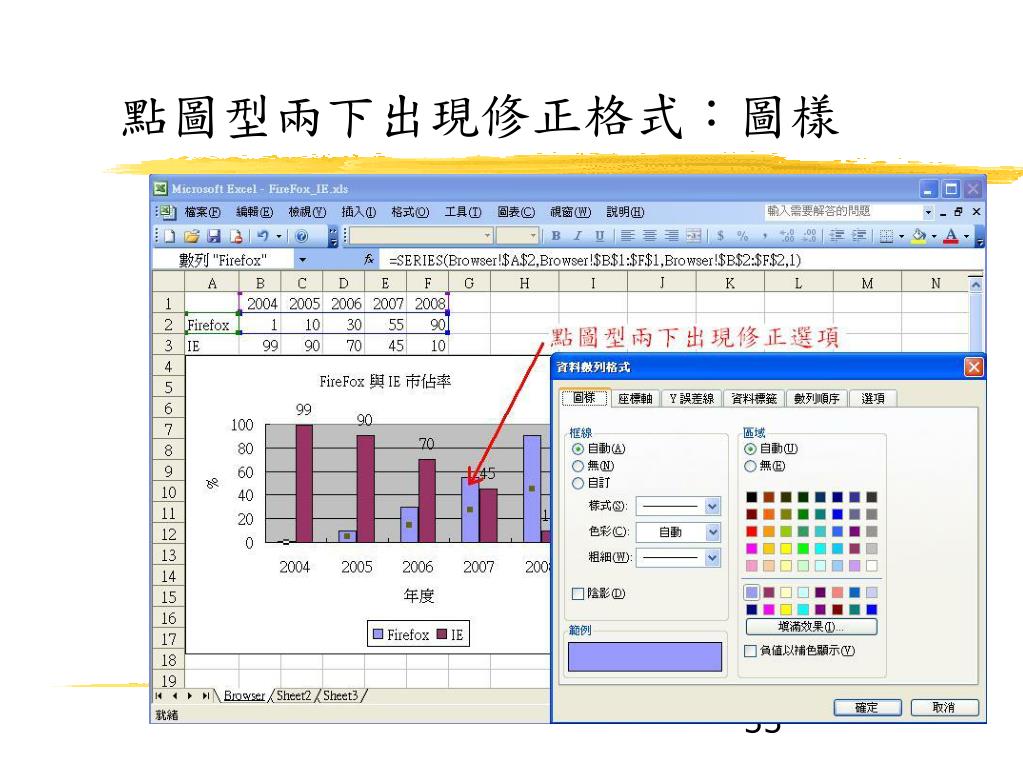The image size is (1023, 767).
Task: Click the fx insert function icon
Action: tap(369, 260)
